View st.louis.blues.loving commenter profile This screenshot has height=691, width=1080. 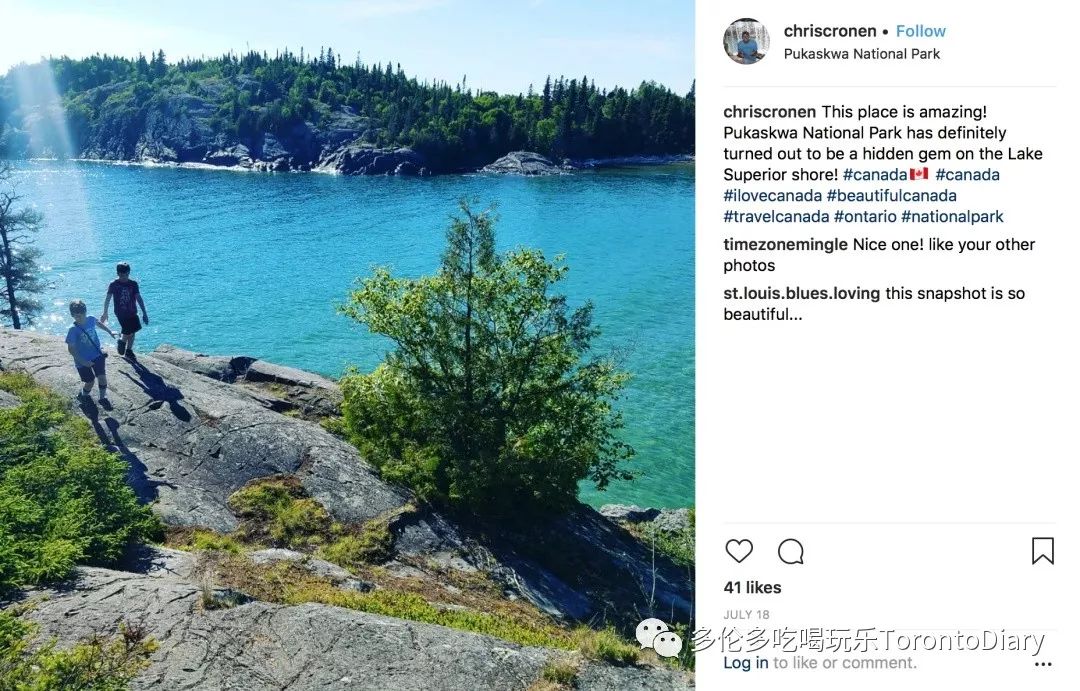(x=802, y=293)
